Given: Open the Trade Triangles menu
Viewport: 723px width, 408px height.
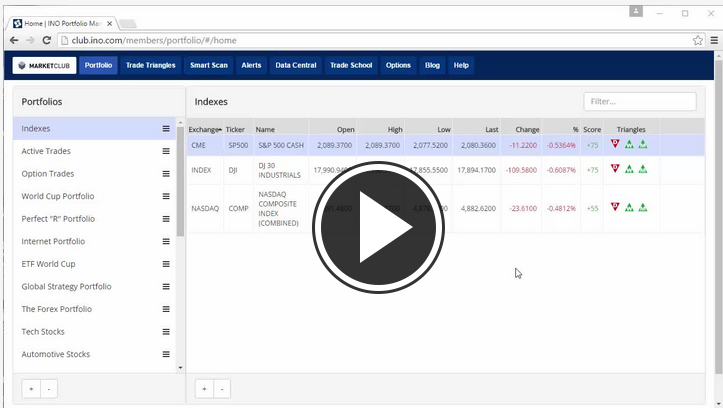Looking at the screenshot, I should [x=150, y=66].
